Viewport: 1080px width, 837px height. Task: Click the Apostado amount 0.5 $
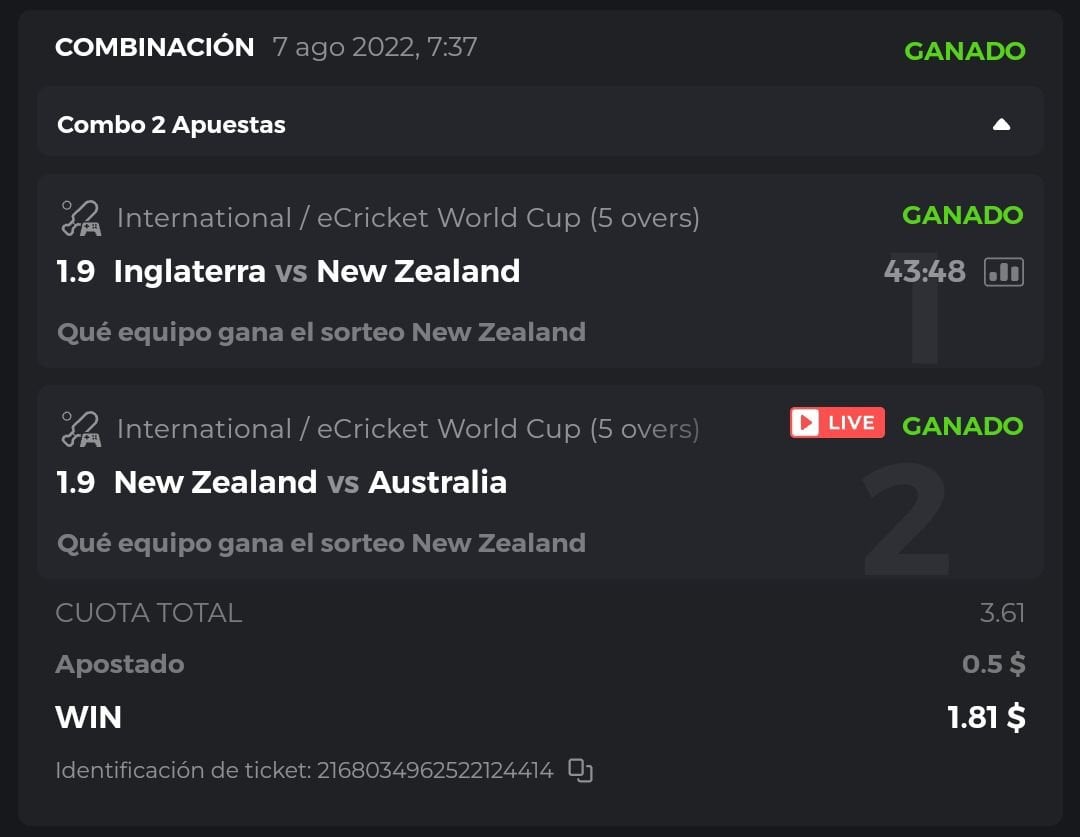(993, 664)
